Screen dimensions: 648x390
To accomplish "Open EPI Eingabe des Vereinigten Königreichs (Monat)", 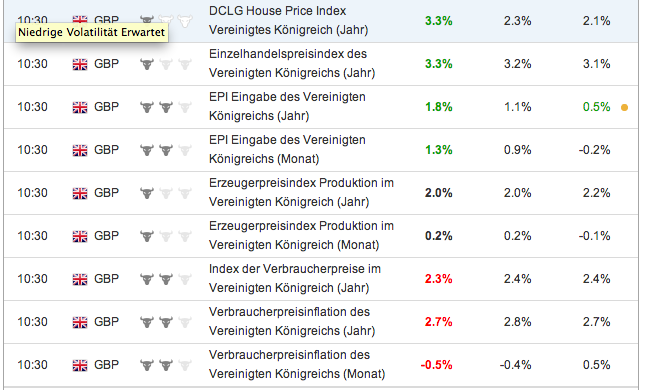I will [x=287, y=149].
